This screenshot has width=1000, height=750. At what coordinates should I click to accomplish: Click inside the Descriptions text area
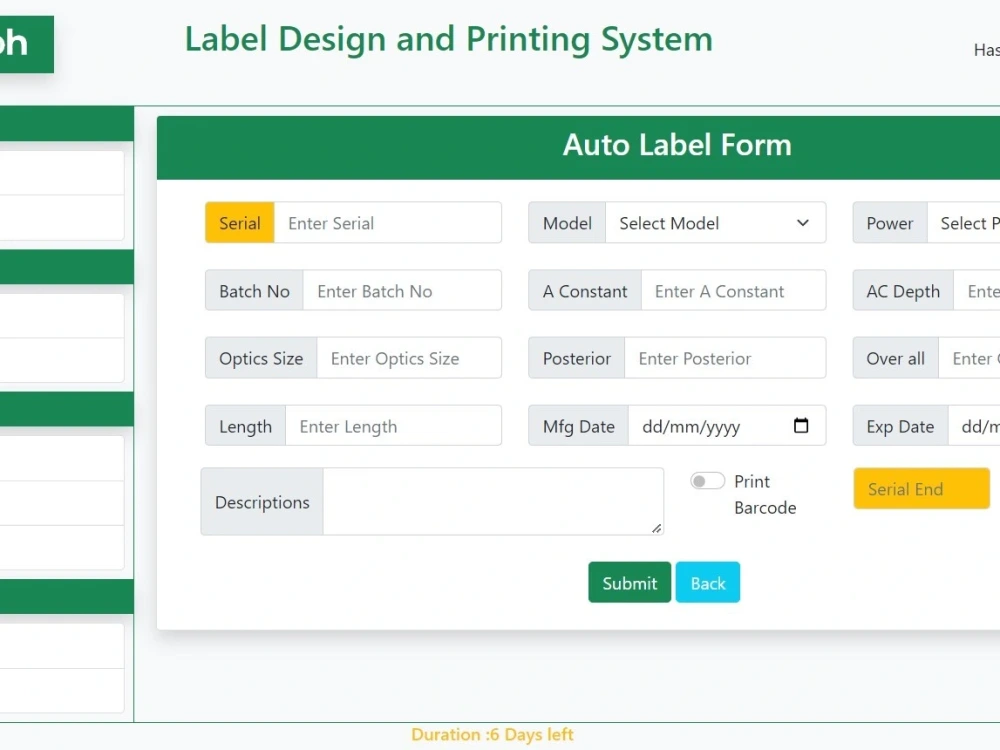click(x=494, y=501)
